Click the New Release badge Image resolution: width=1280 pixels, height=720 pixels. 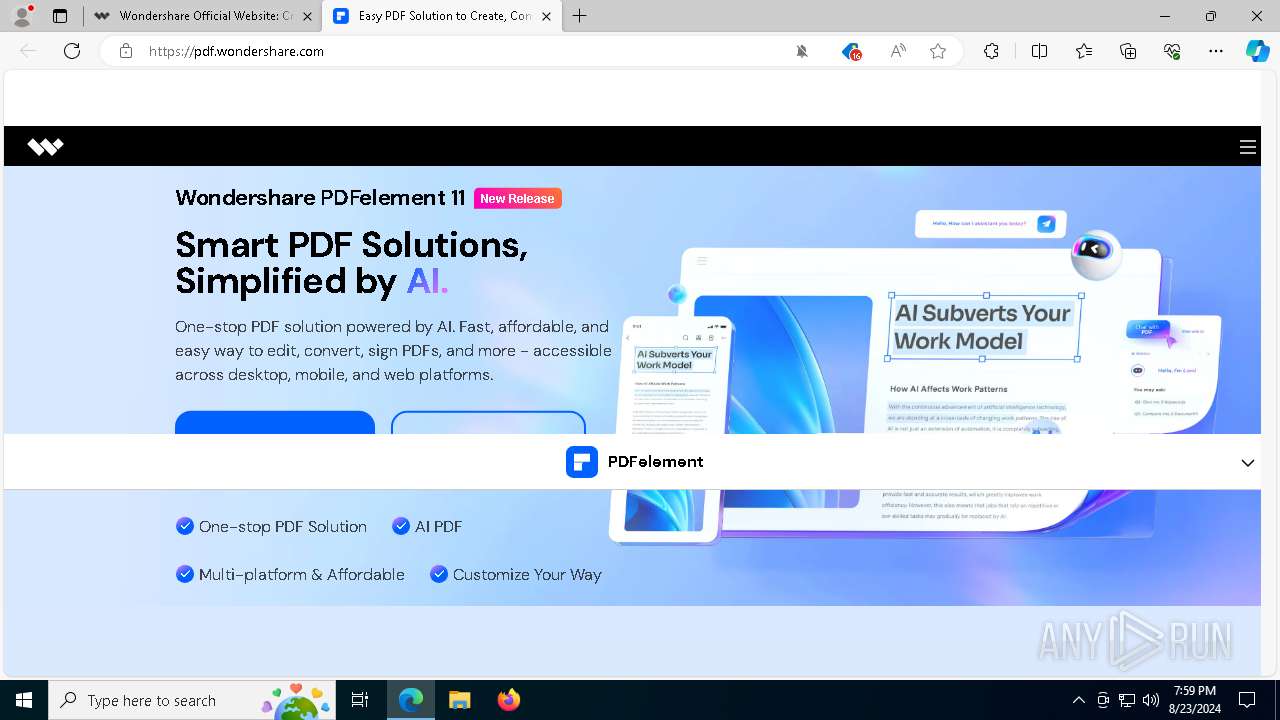518,198
